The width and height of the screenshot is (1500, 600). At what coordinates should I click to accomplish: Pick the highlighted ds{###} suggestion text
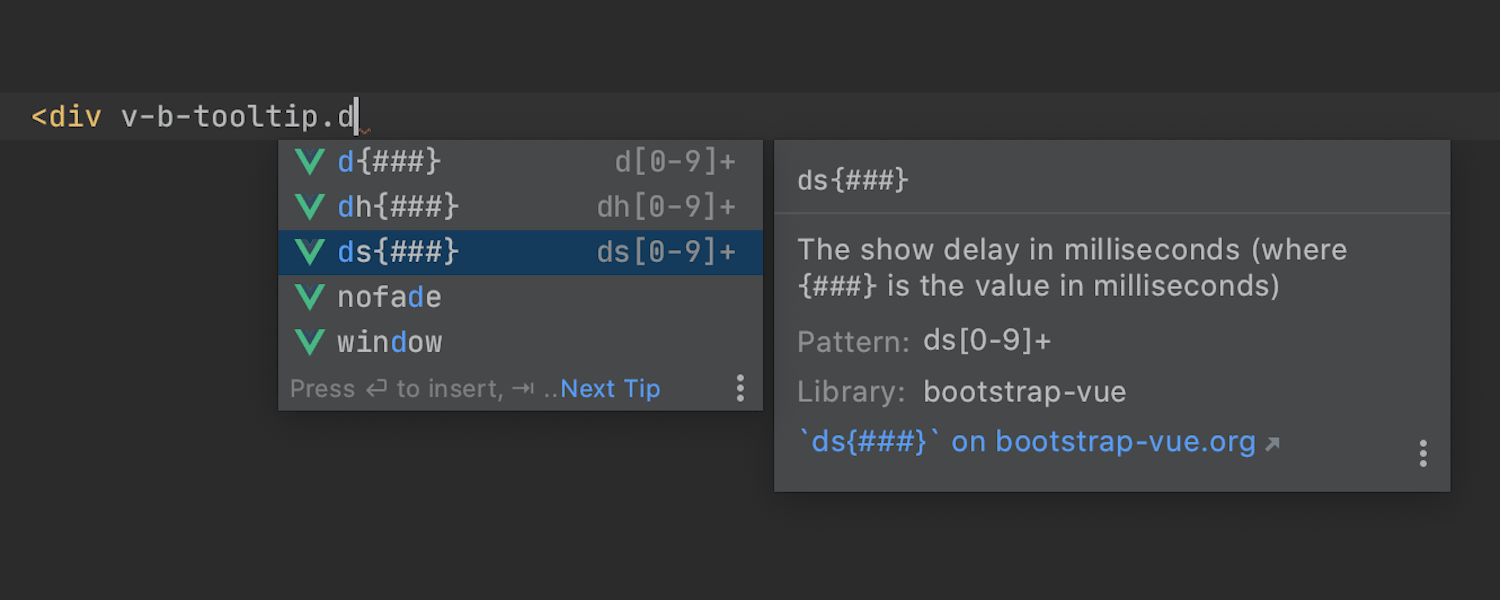pos(398,252)
